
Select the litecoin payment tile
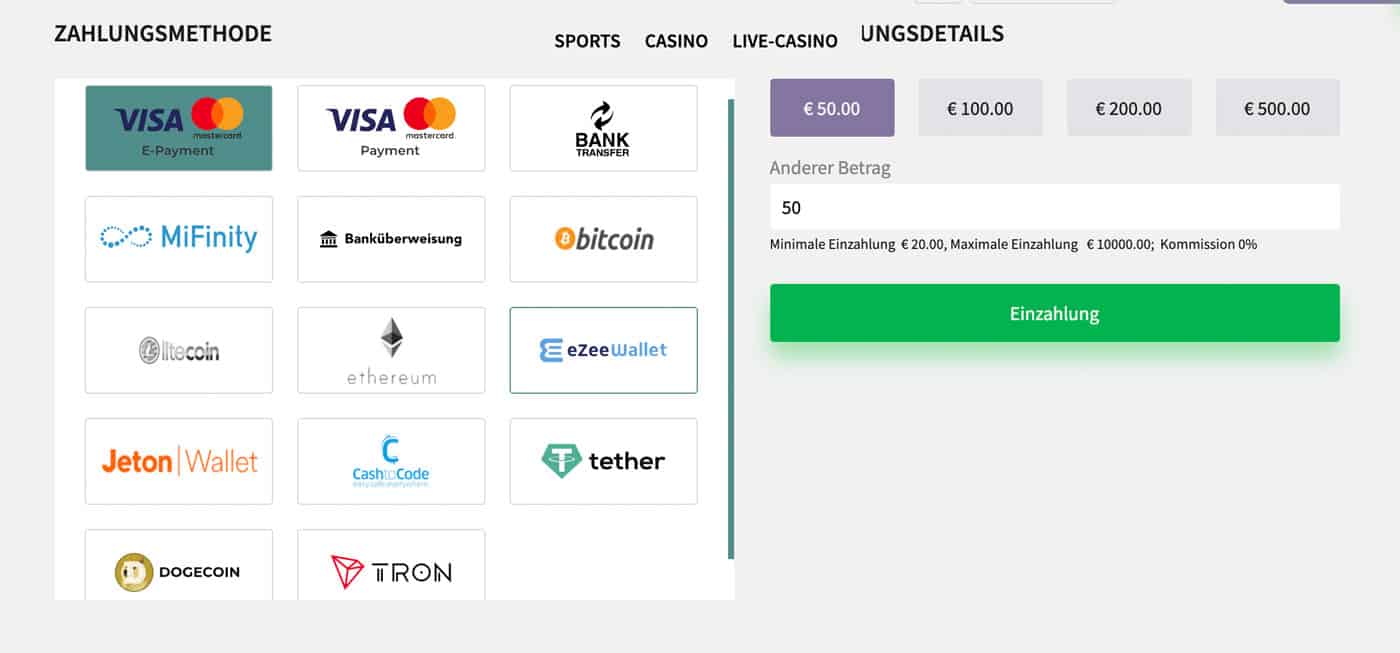pos(179,350)
